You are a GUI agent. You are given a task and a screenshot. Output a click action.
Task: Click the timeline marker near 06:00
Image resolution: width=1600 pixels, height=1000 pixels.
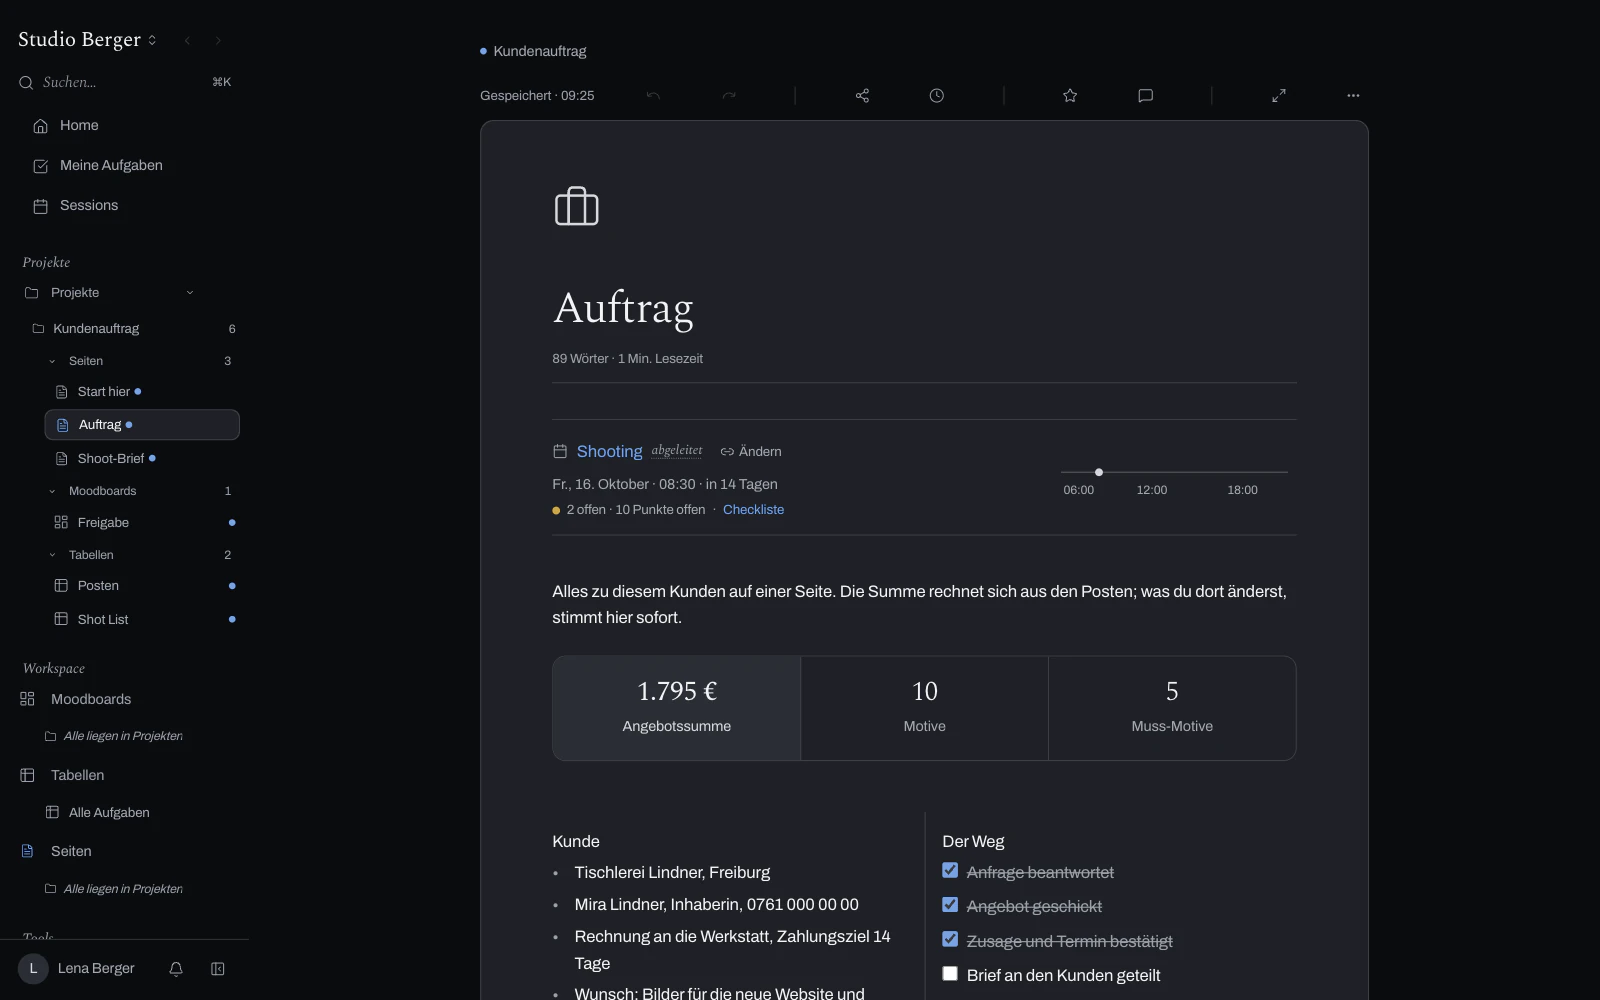click(1099, 472)
